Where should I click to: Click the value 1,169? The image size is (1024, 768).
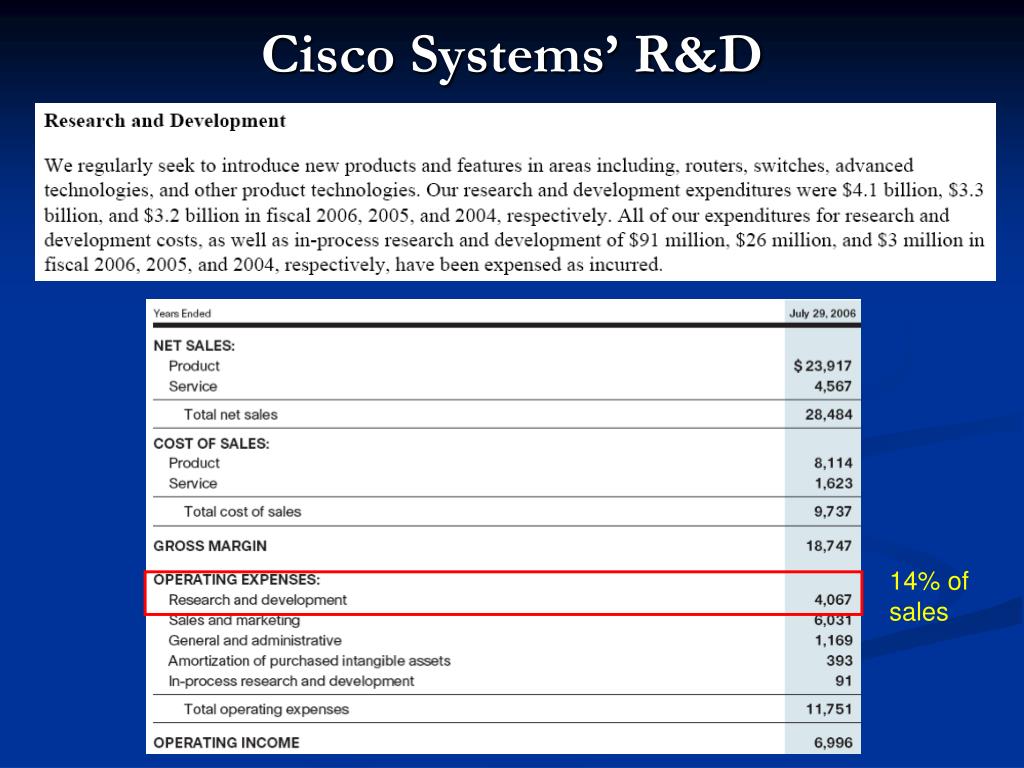pos(833,641)
